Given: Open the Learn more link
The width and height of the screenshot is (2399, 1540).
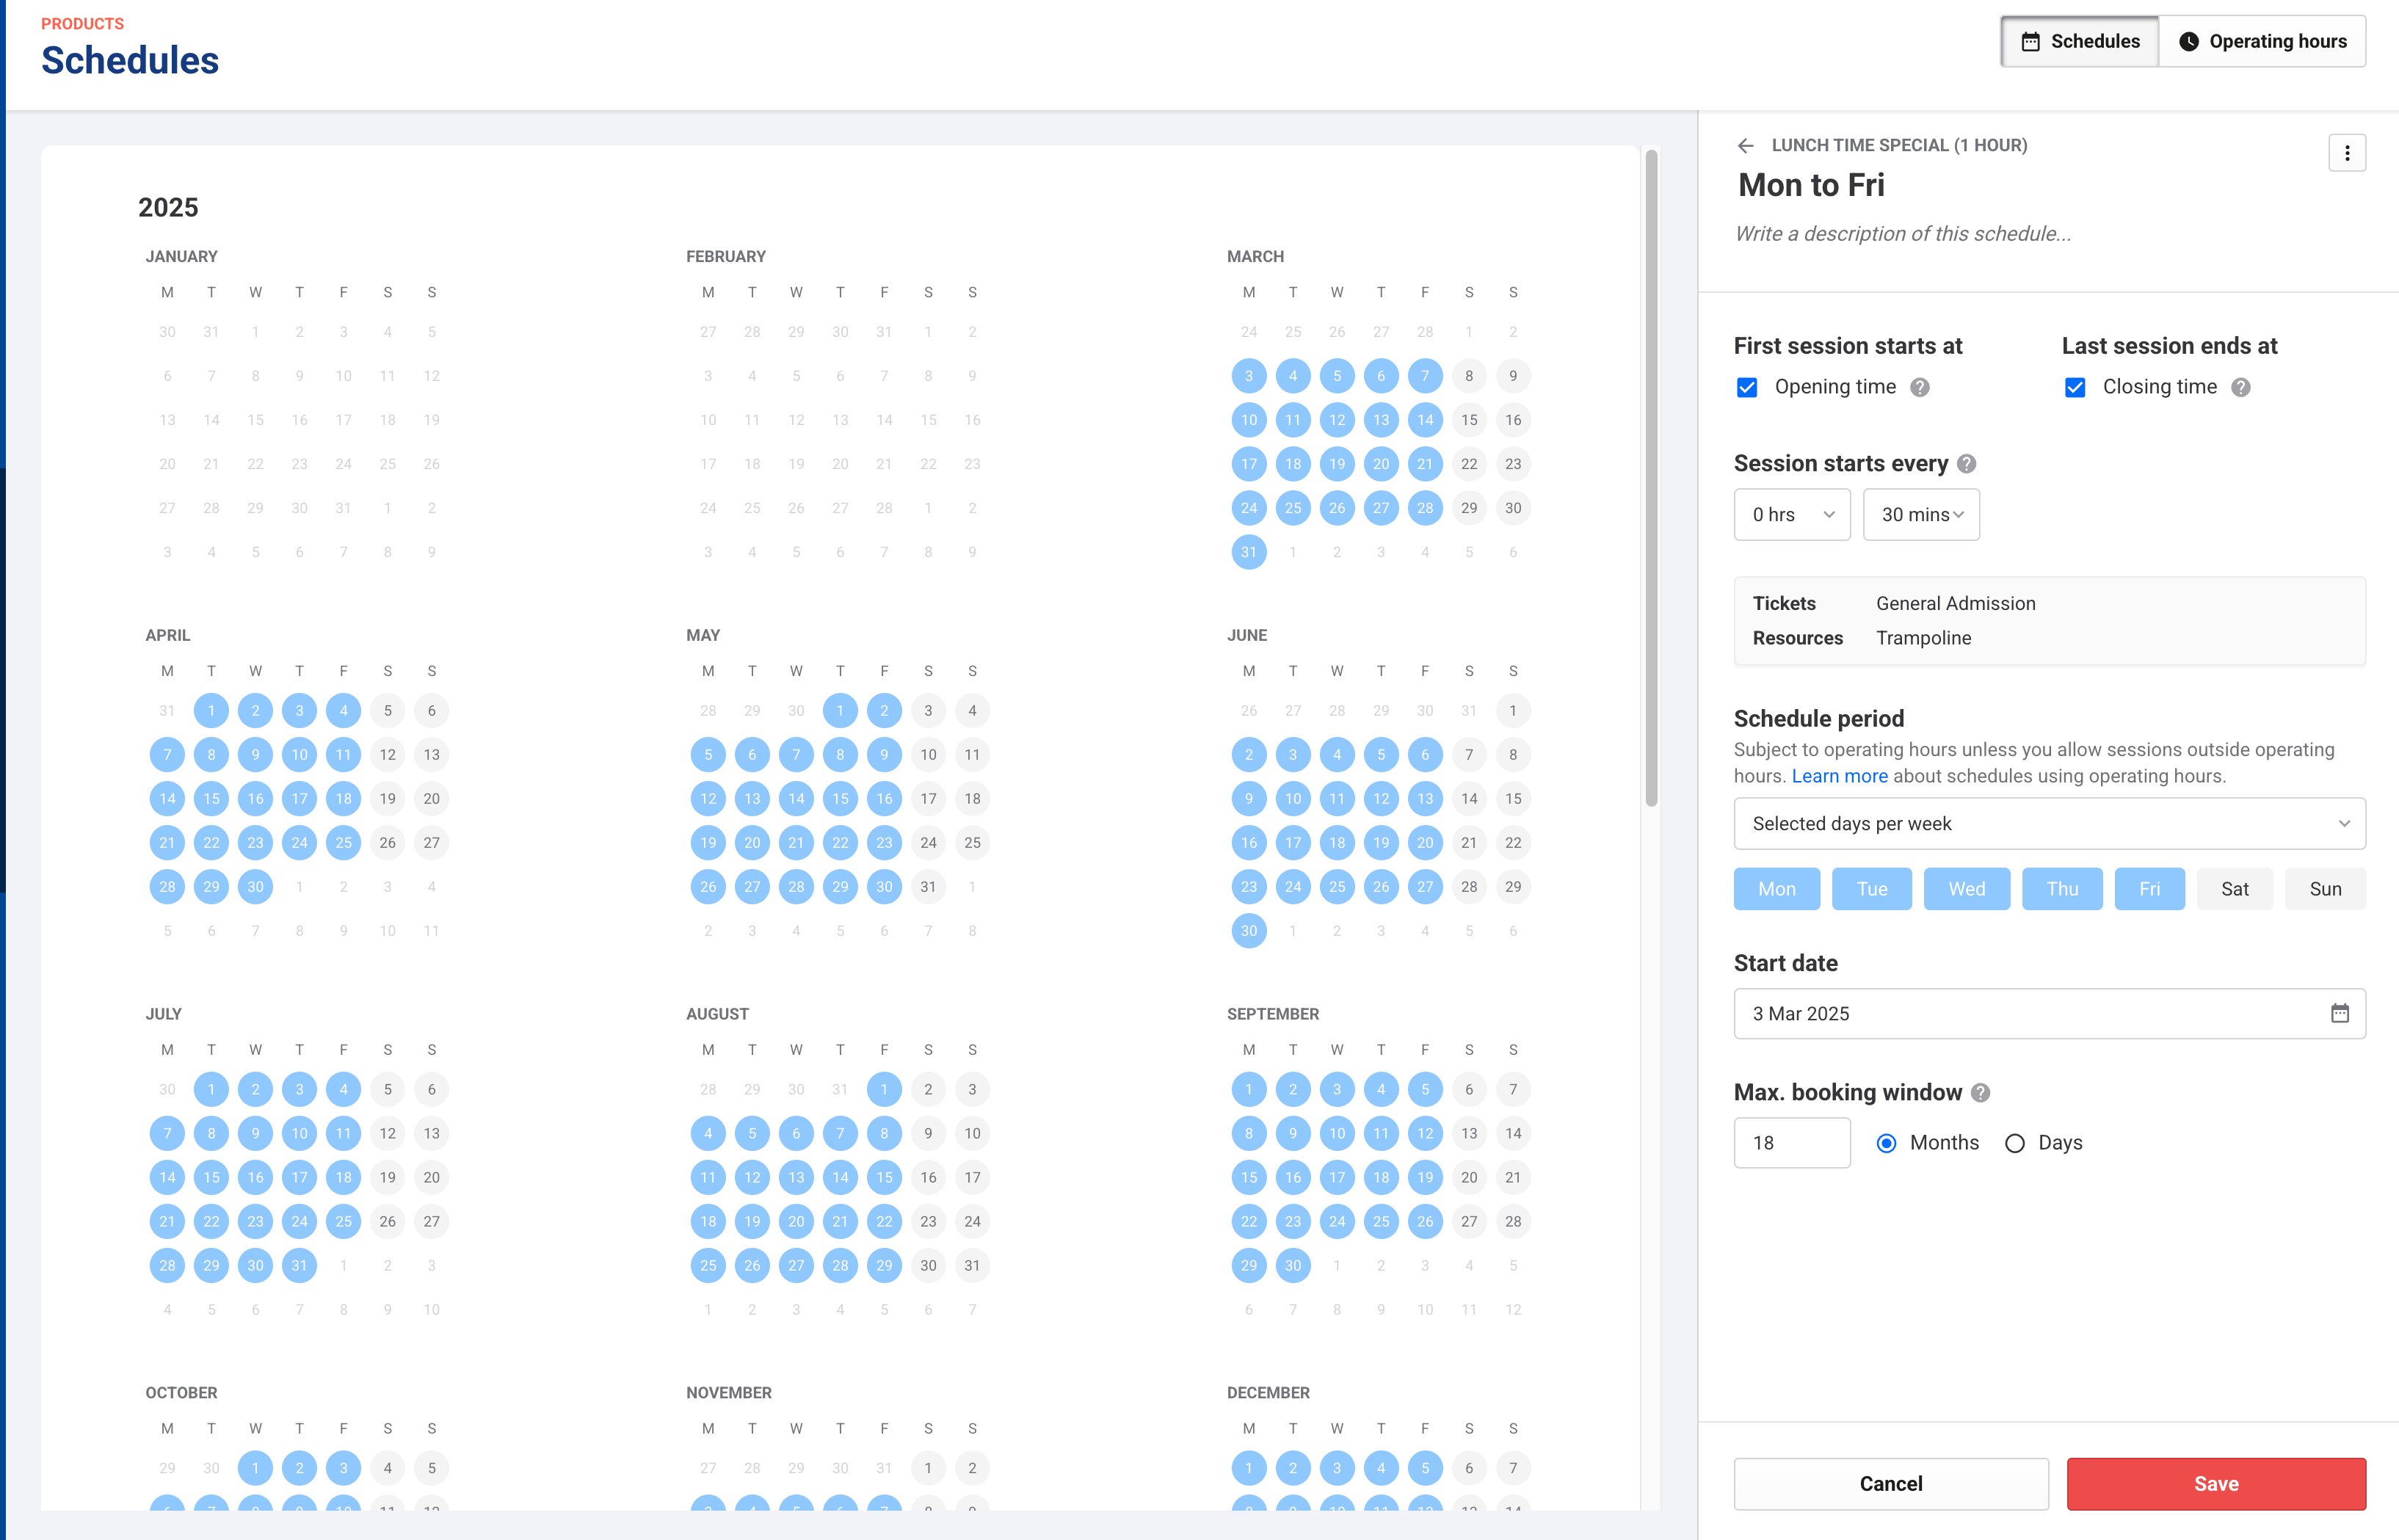Looking at the screenshot, I should click(x=1839, y=776).
